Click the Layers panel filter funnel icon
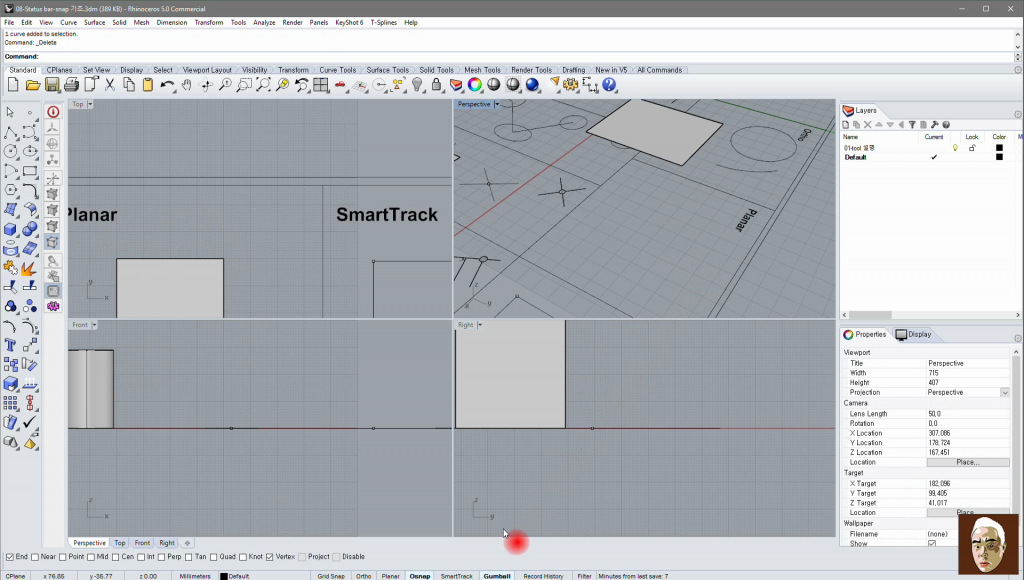The image size is (1024, 580). [x=912, y=125]
